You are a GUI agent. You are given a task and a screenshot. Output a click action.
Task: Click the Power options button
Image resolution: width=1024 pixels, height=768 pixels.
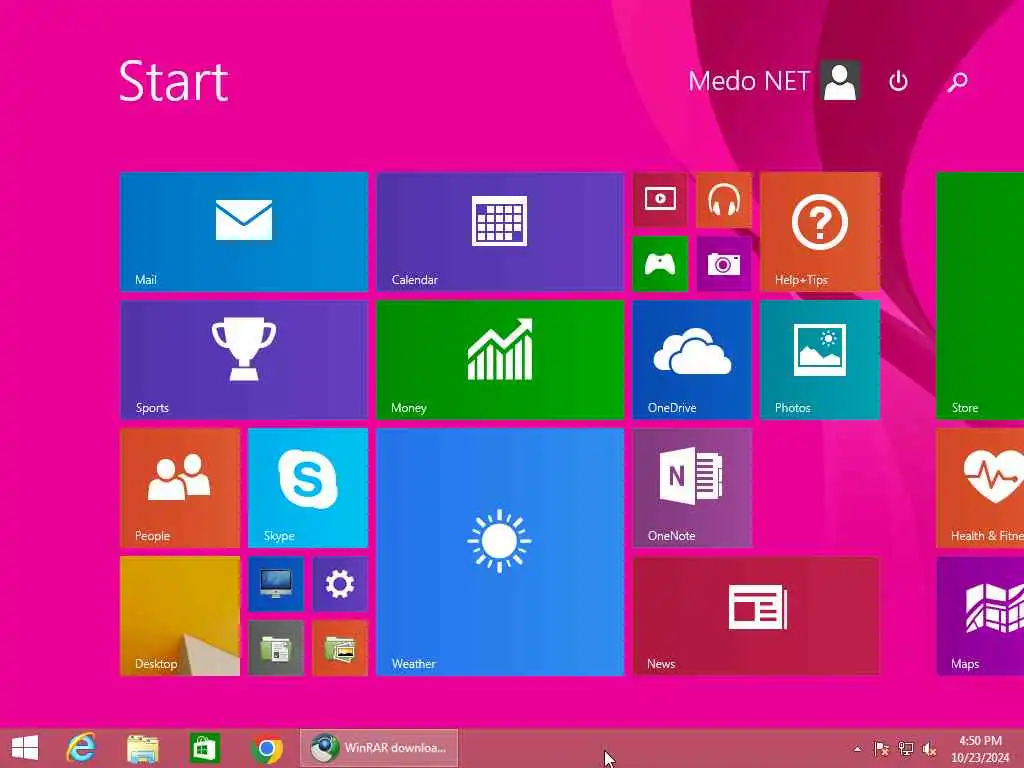899,82
